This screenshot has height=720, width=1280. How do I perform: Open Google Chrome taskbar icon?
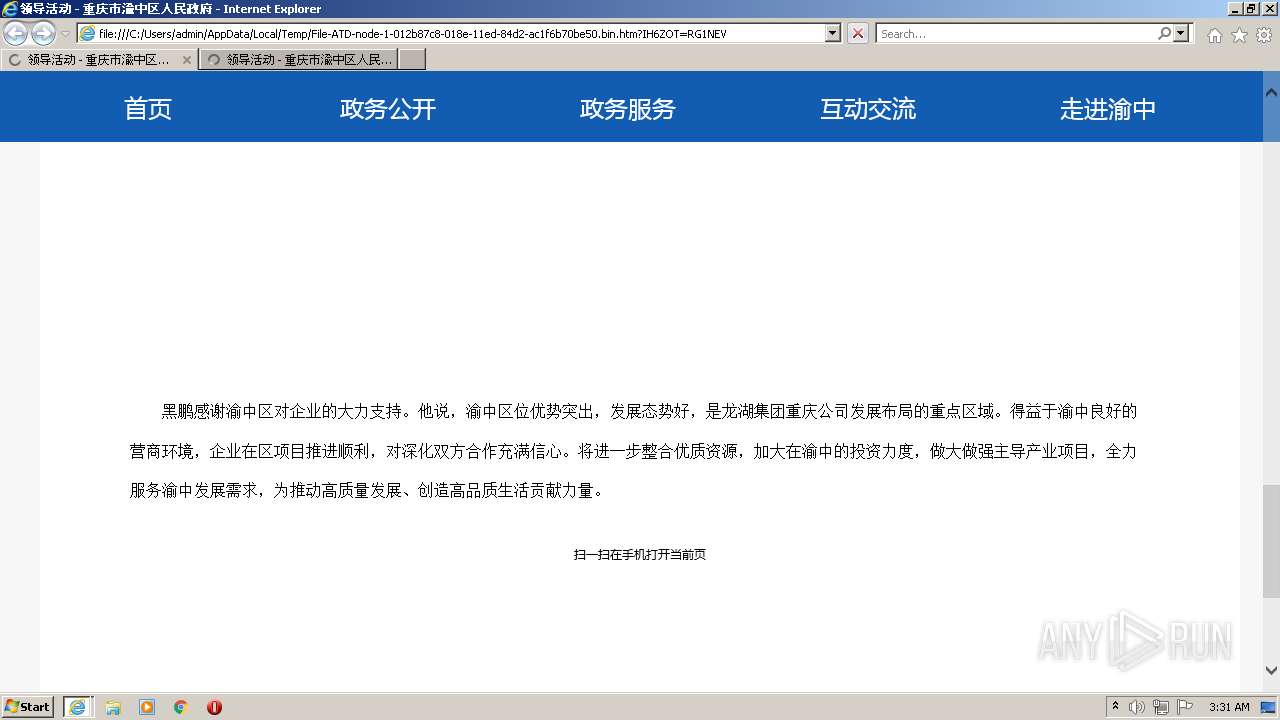click(x=181, y=707)
